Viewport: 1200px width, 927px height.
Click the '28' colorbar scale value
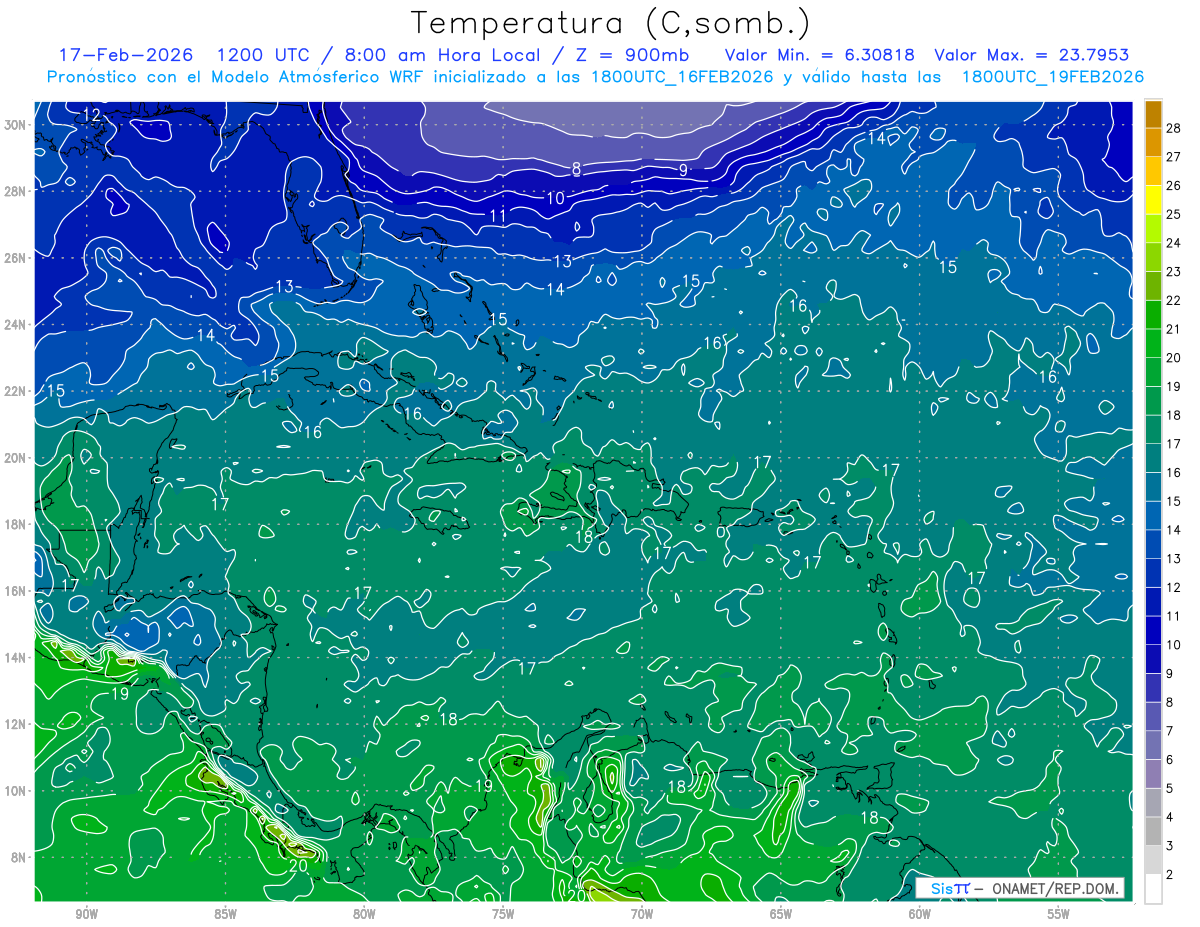pyautogui.click(x=1174, y=128)
